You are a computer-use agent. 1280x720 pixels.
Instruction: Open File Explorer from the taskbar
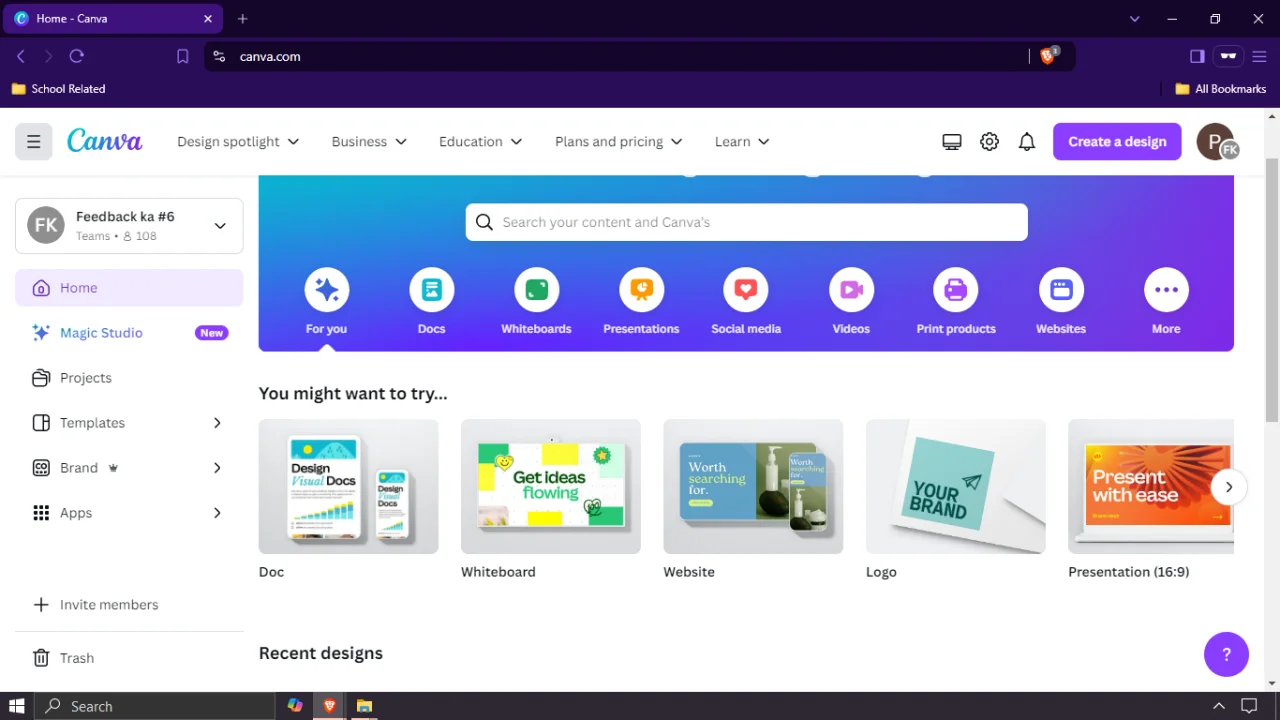(x=364, y=706)
